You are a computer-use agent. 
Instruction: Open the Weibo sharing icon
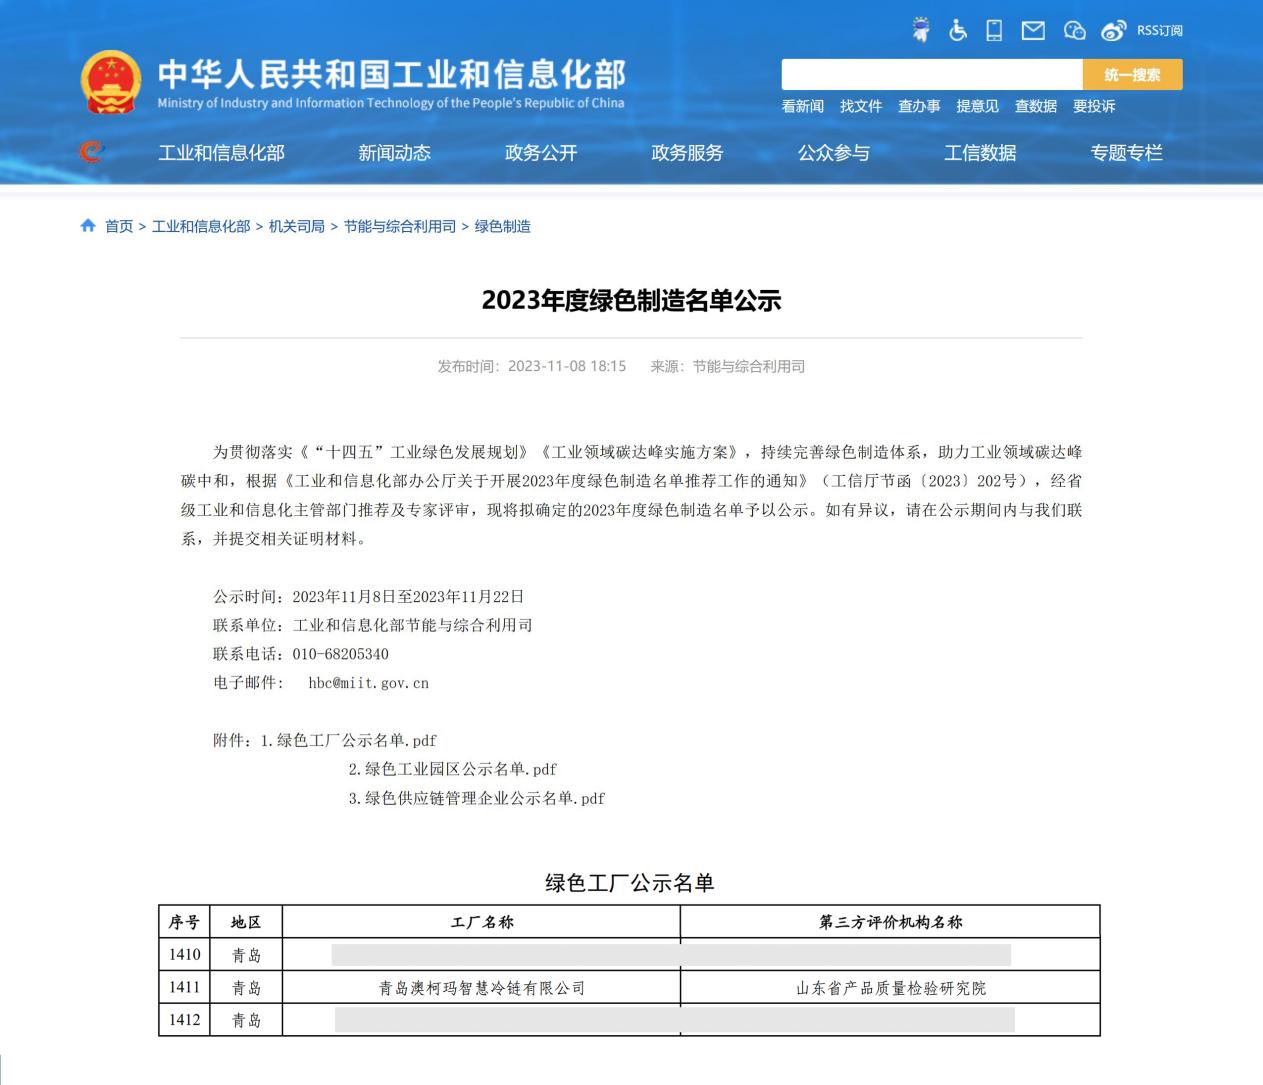pyautogui.click(x=1112, y=30)
